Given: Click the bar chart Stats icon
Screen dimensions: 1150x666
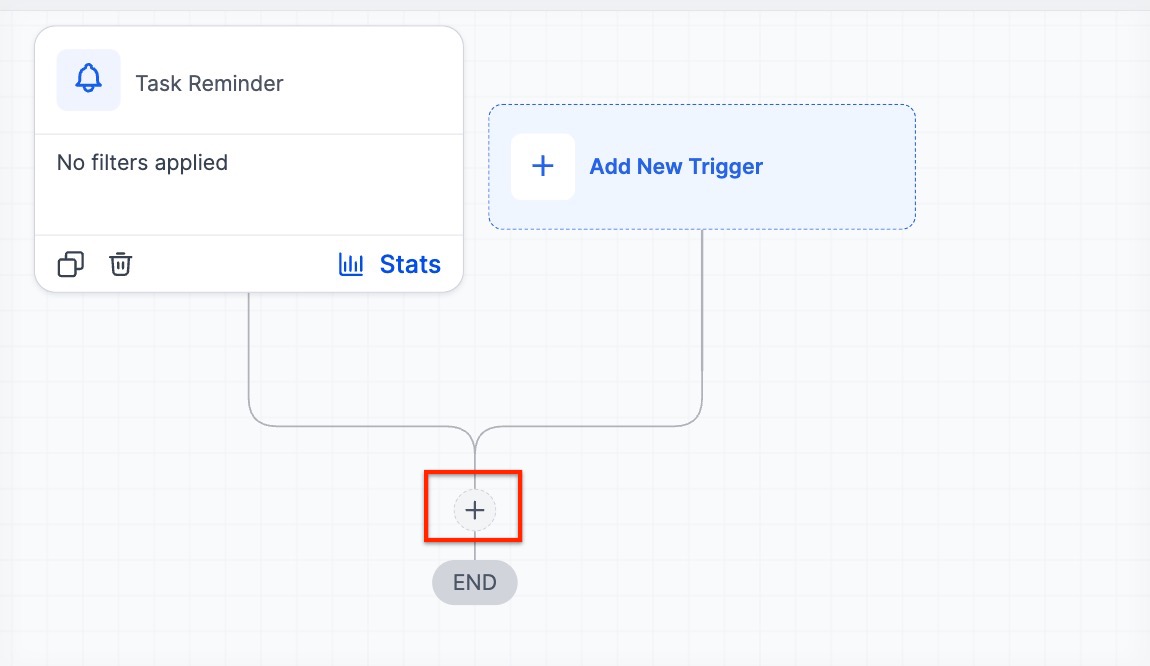Looking at the screenshot, I should click(x=351, y=264).
